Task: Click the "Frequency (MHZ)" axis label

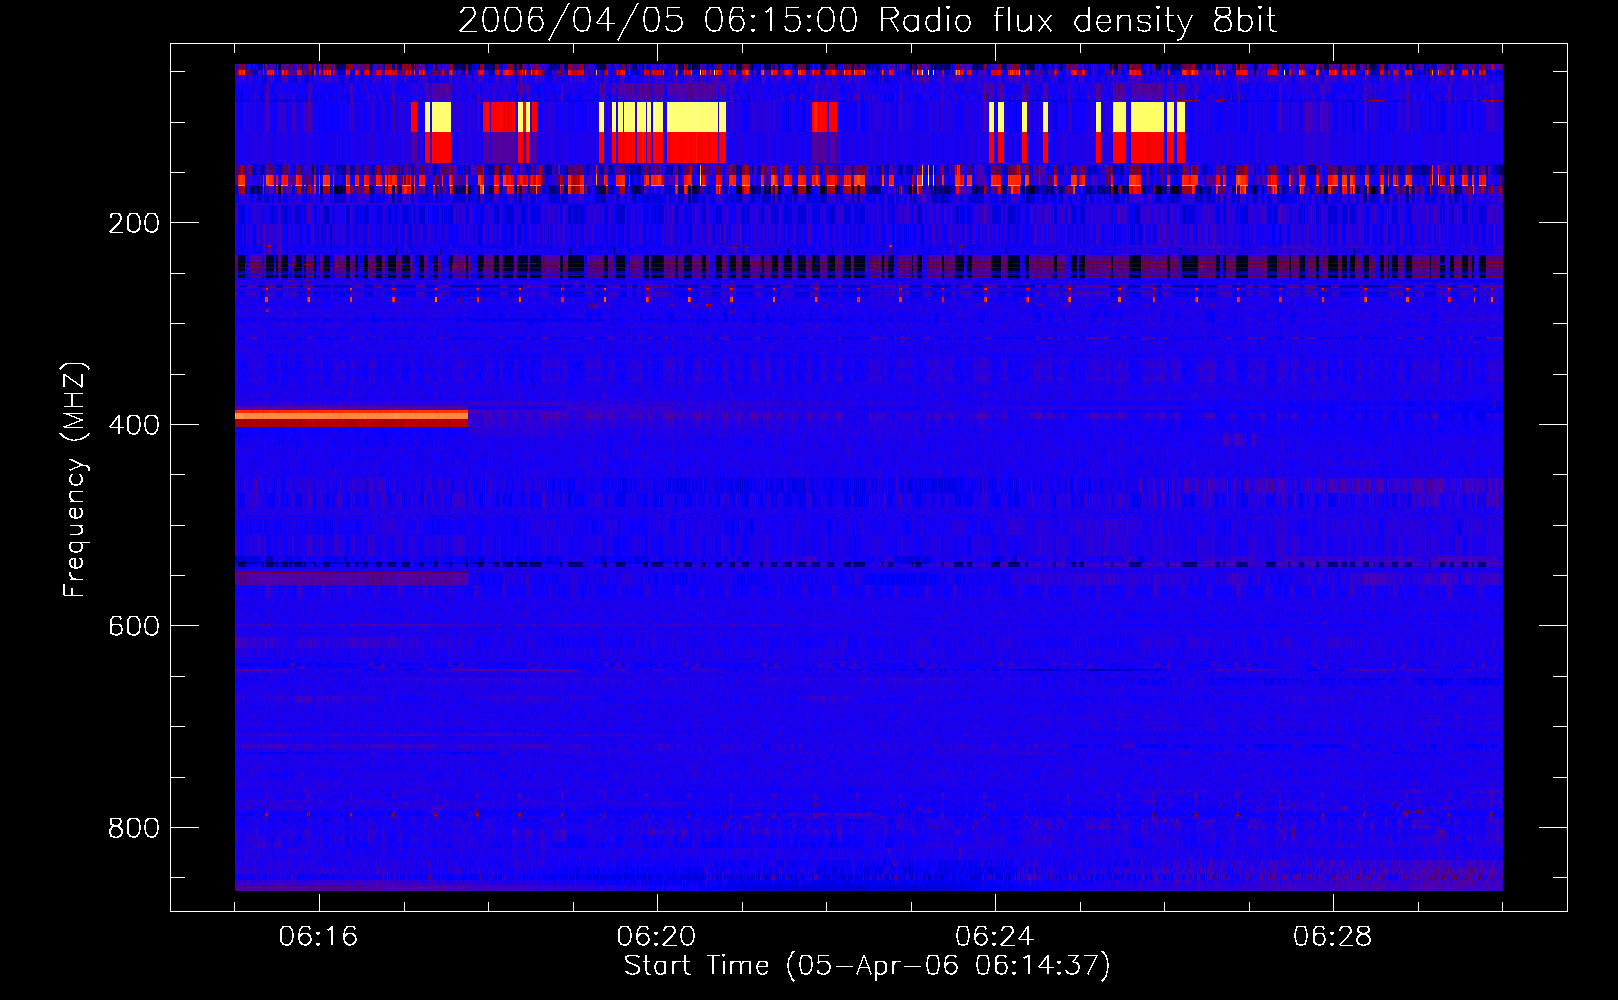Action: [x=75, y=479]
